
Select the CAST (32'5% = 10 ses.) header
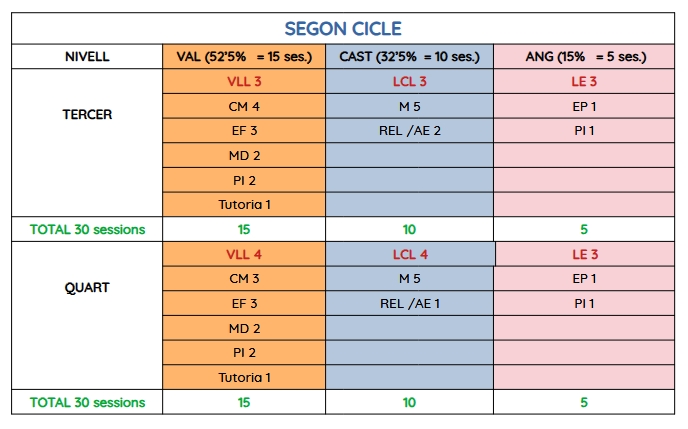(x=410, y=57)
